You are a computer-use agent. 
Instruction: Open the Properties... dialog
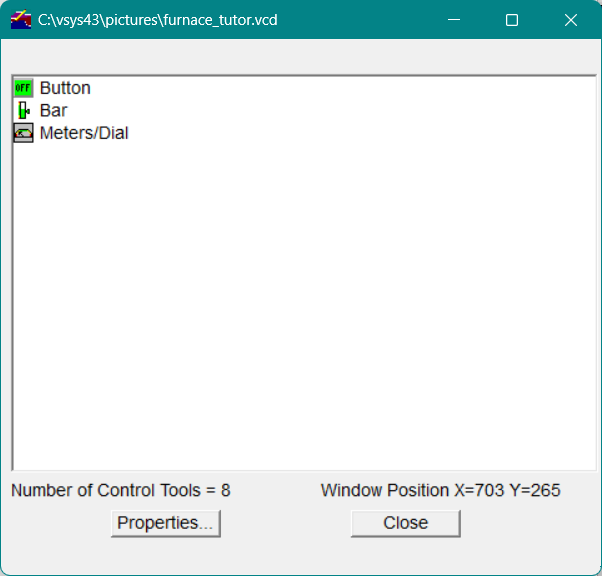point(165,523)
